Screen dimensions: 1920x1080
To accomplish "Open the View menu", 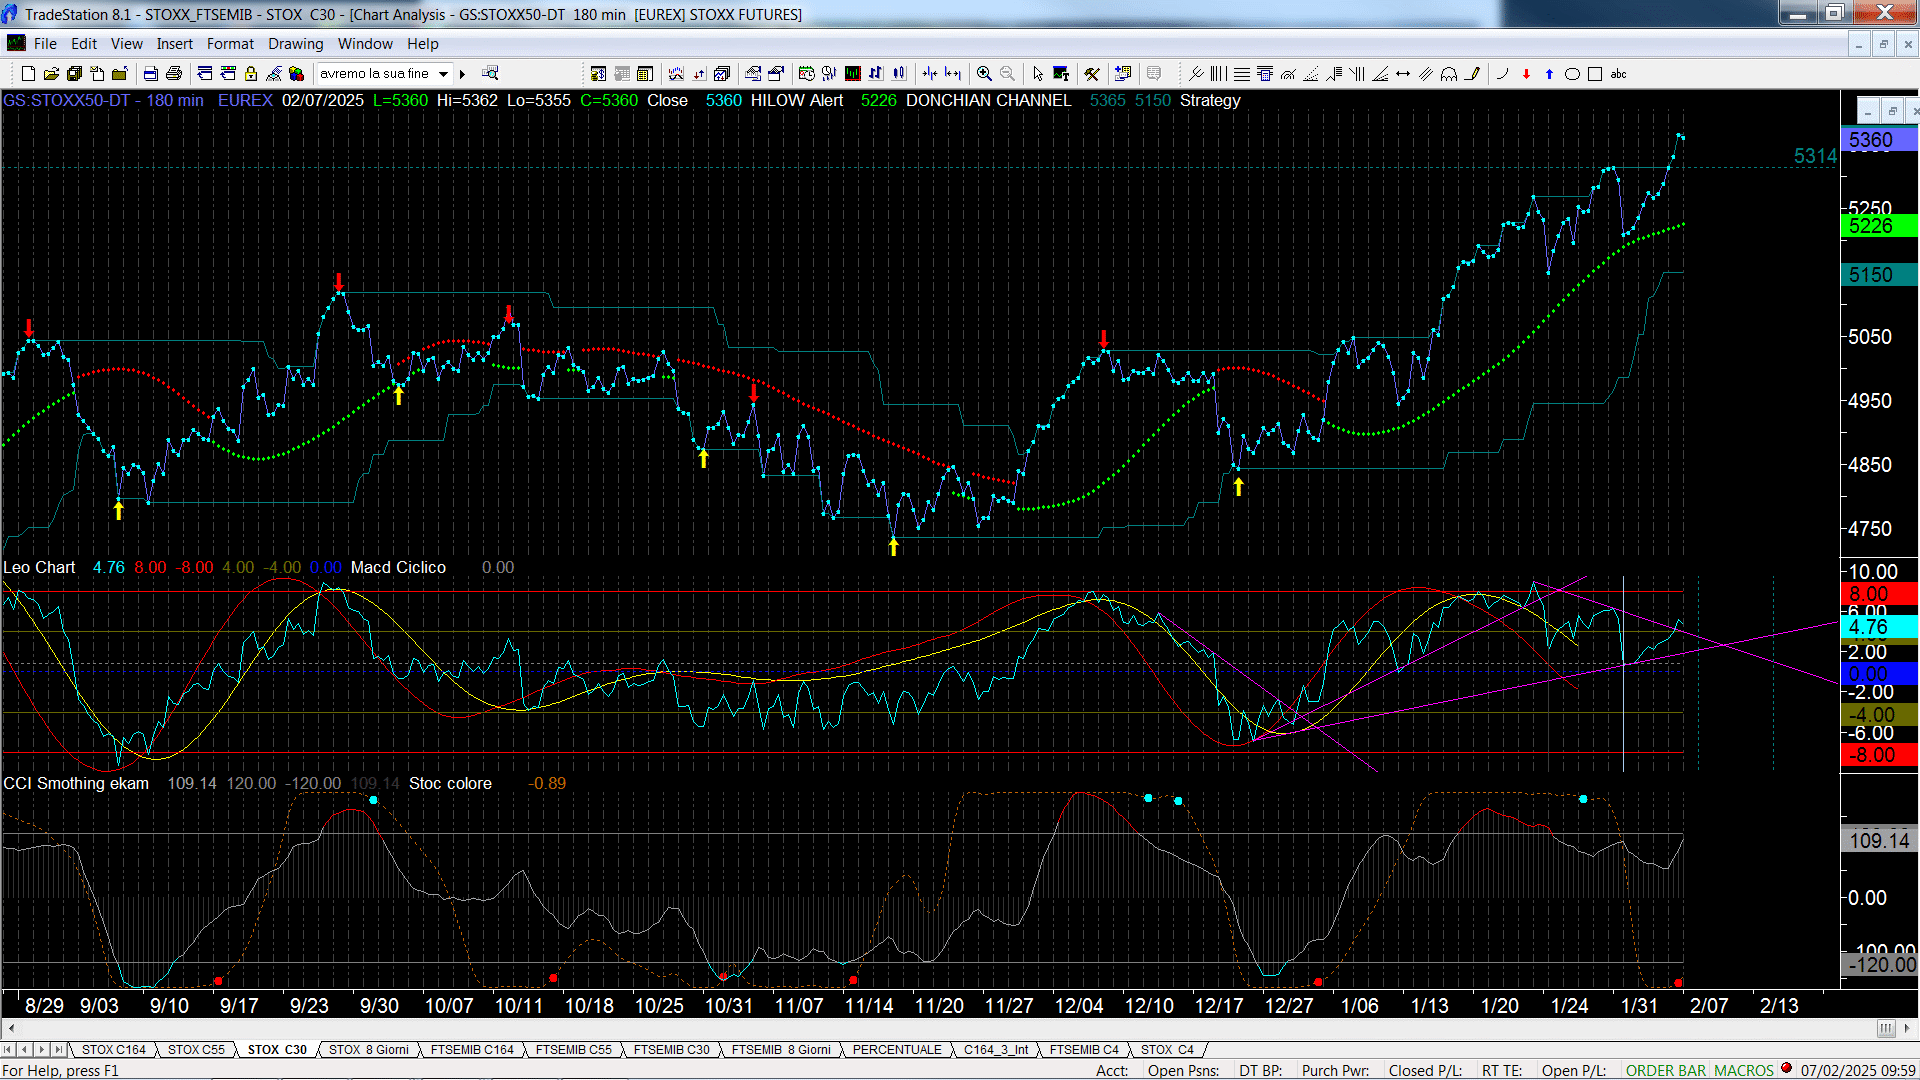I will coord(126,44).
